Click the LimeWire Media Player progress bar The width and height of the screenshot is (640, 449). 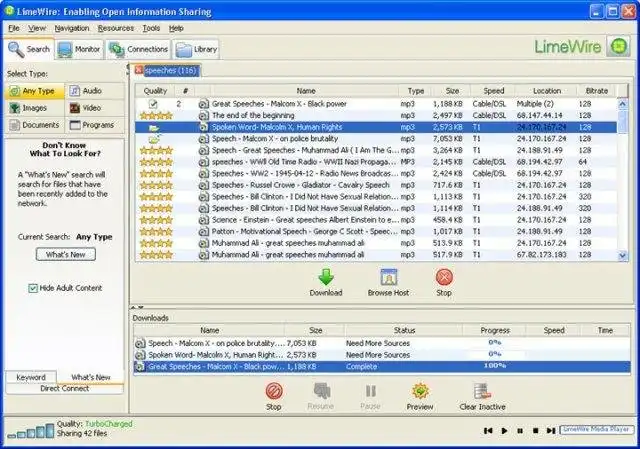pyautogui.click(x=596, y=429)
